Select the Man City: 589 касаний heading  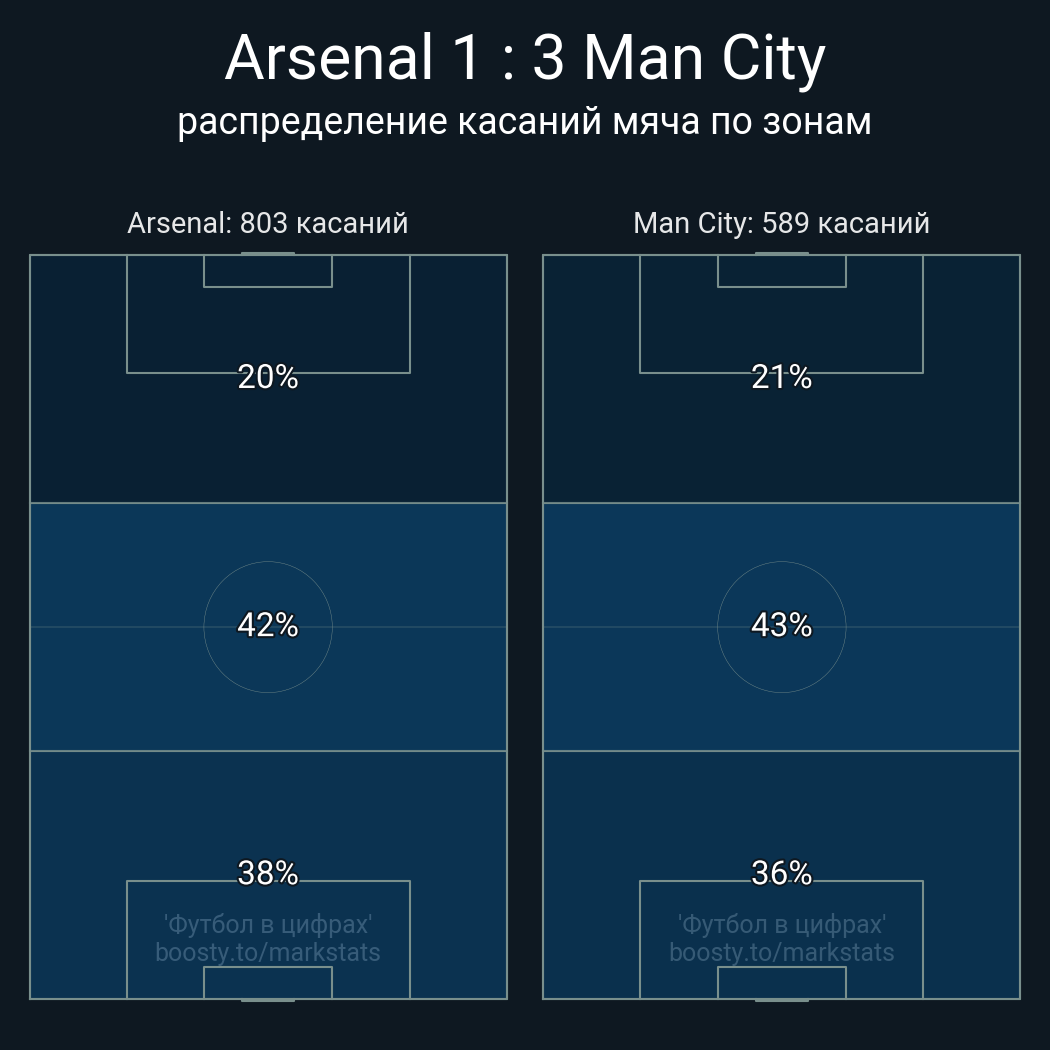[x=781, y=223]
